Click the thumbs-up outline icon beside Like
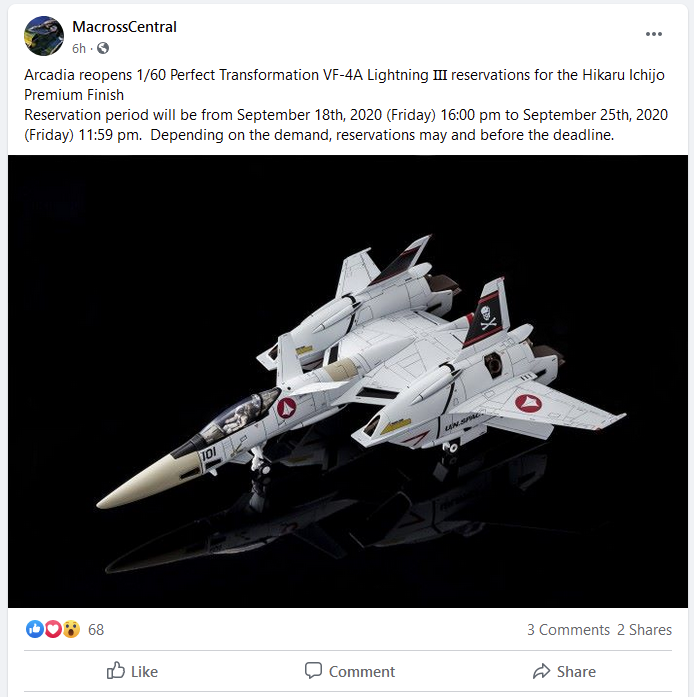The image size is (694, 697). tap(116, 670)
